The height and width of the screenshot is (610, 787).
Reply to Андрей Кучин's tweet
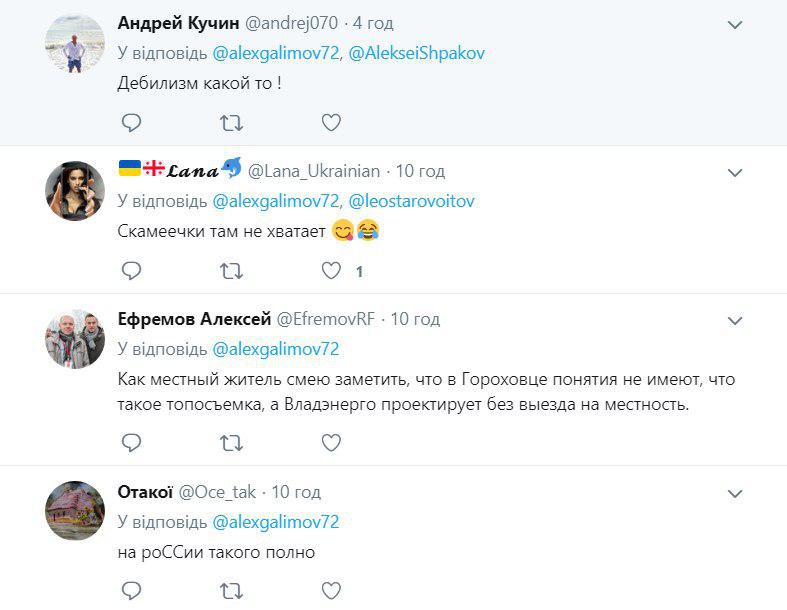pos(131,123)
